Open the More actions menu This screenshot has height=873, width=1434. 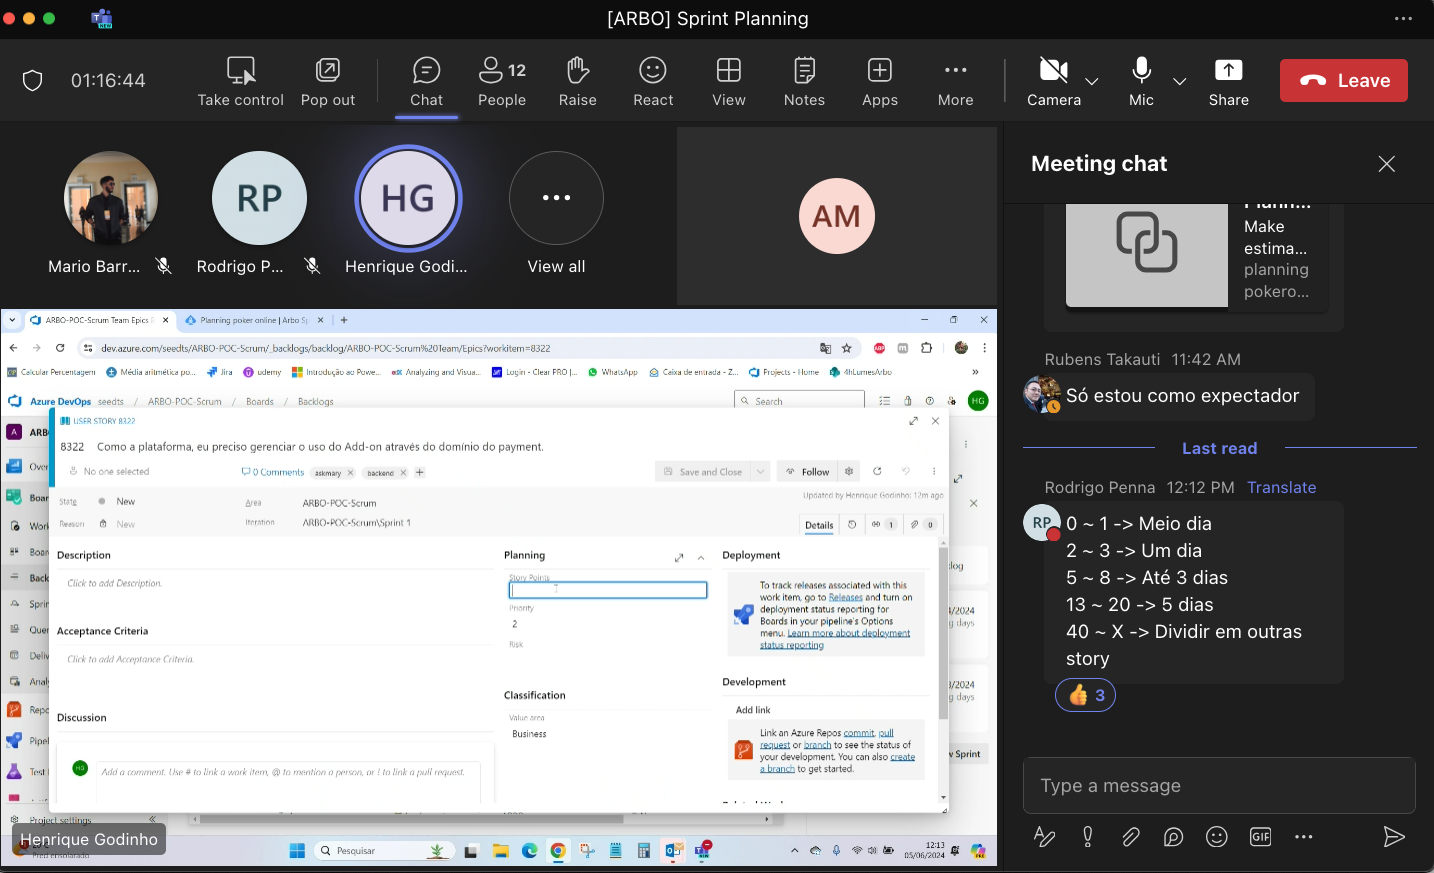coord(955,81)
